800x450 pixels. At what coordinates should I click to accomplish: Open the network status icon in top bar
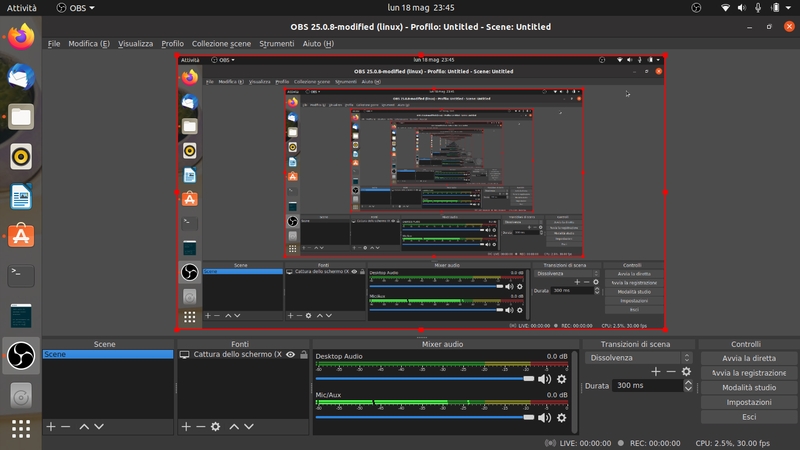click(x=725, y=8)
